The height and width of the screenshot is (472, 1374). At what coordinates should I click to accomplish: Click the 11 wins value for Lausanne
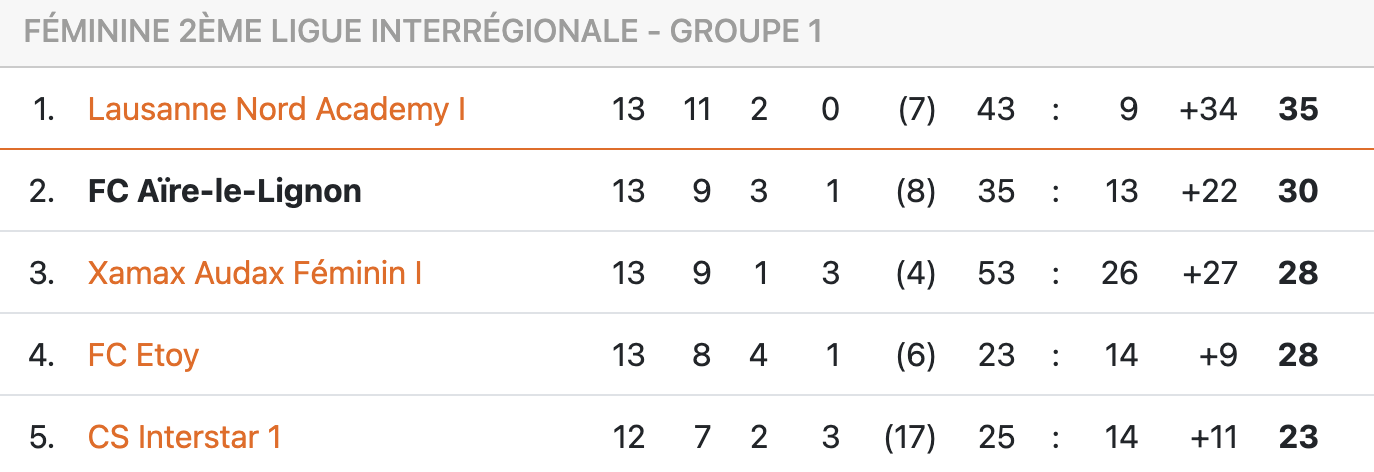696,109
